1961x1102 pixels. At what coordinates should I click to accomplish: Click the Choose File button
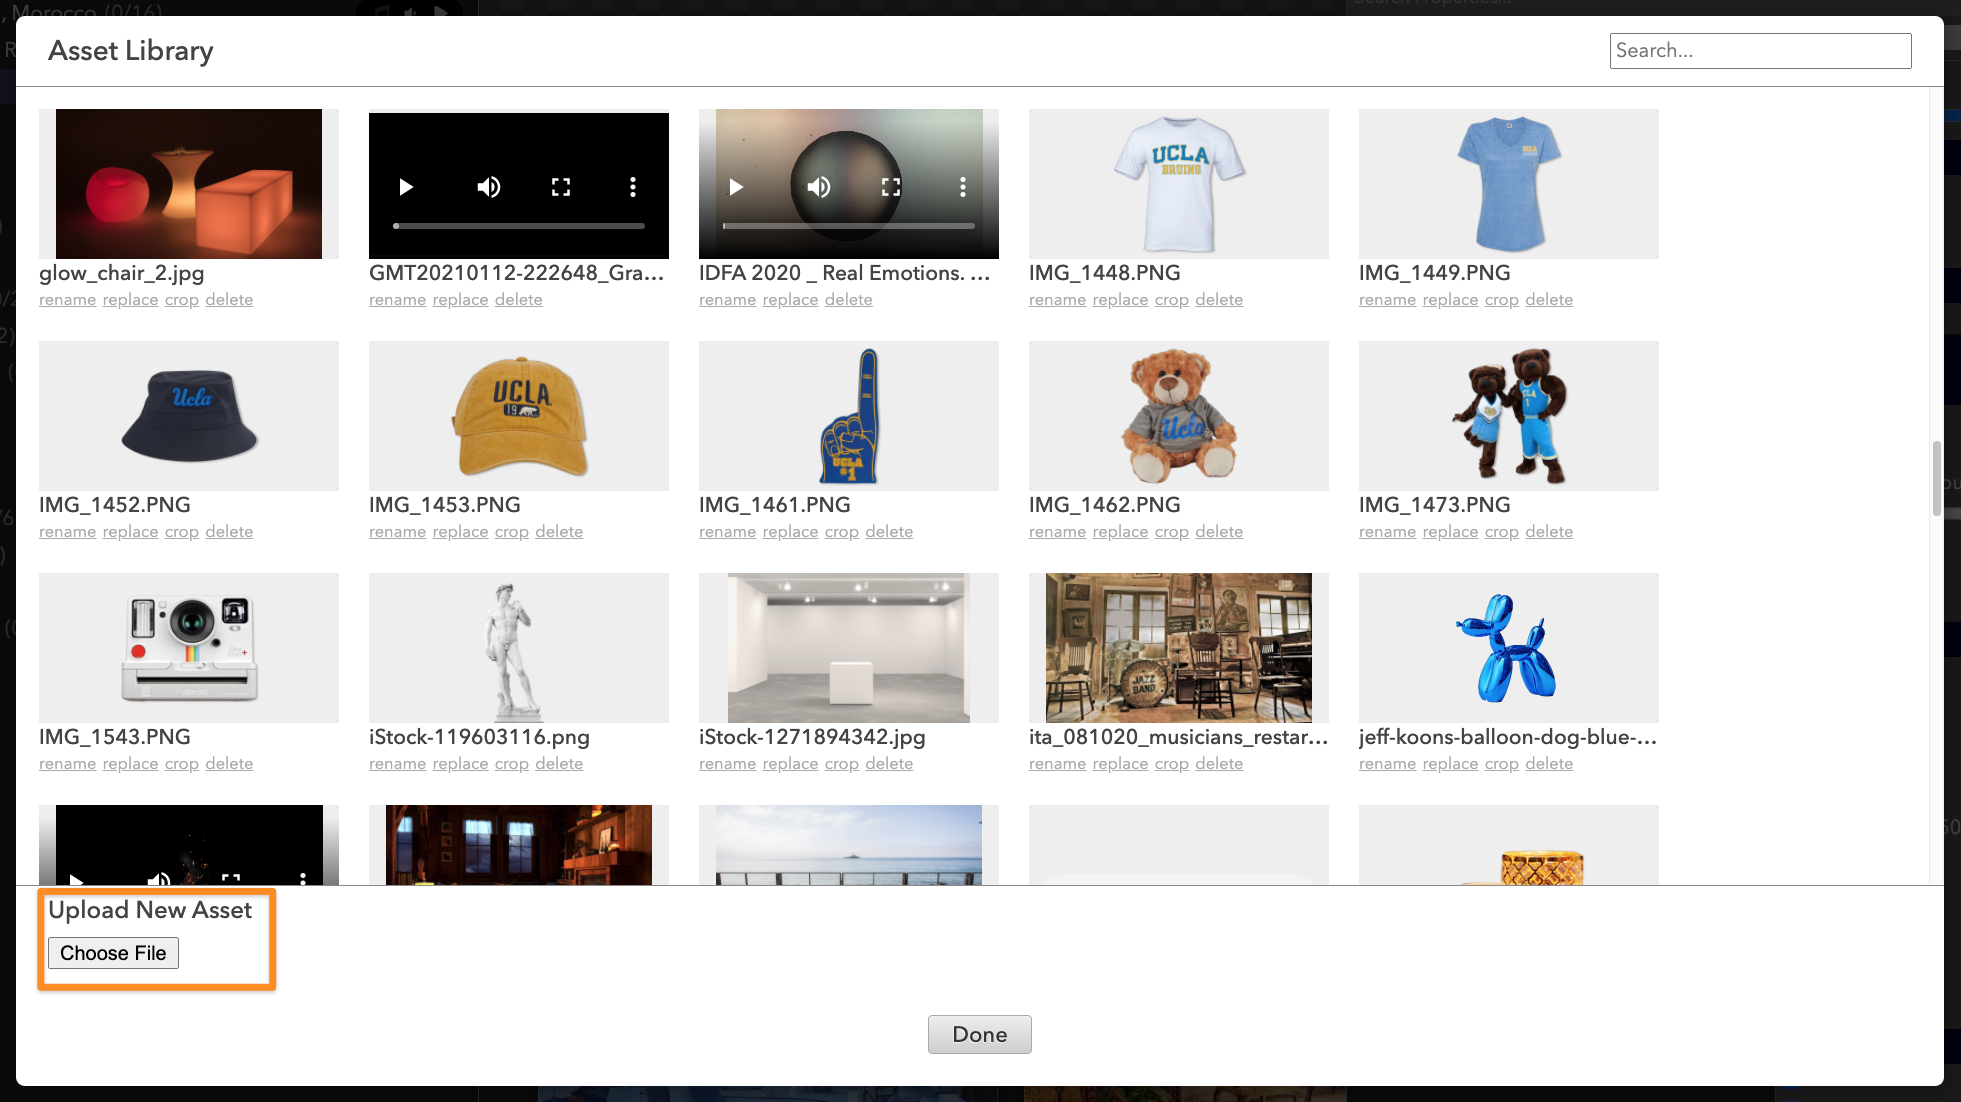[113, 953]
